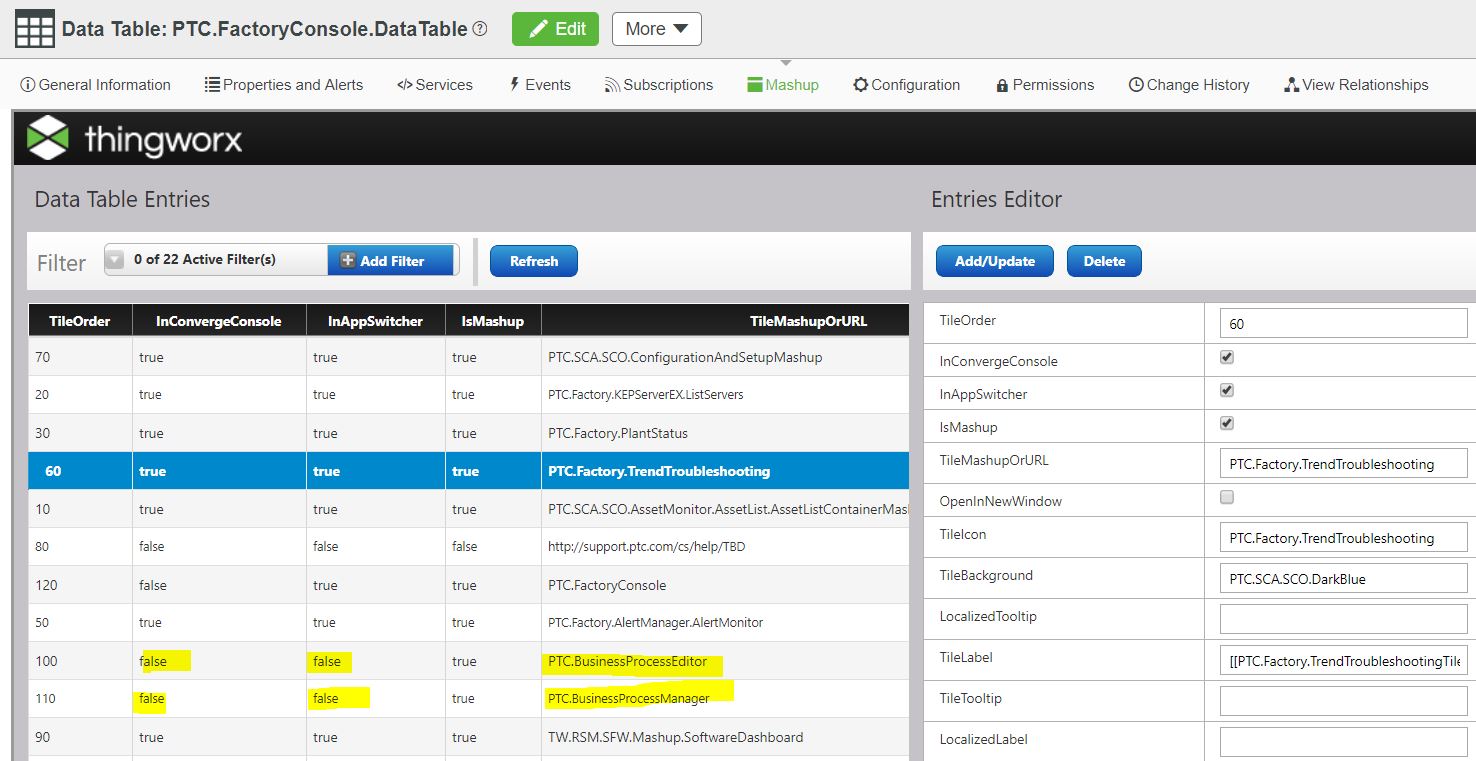1476x761 pixels.
Task: Open the Services tab
Action: pyautogui.click(x=435, y=85)
